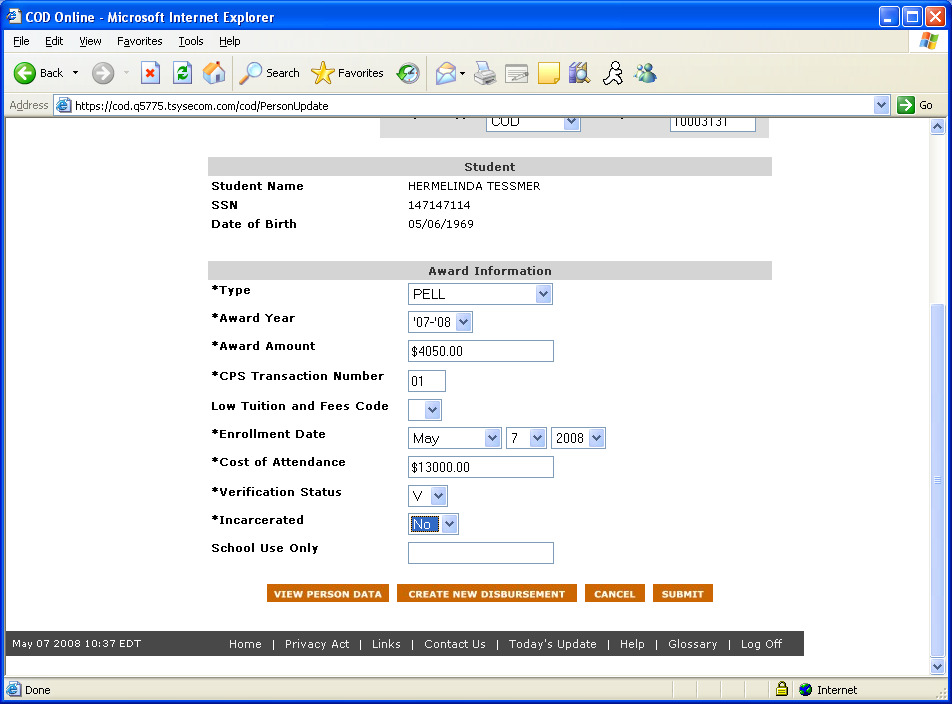Open the Today's Update footer link

tap(552, 644)
